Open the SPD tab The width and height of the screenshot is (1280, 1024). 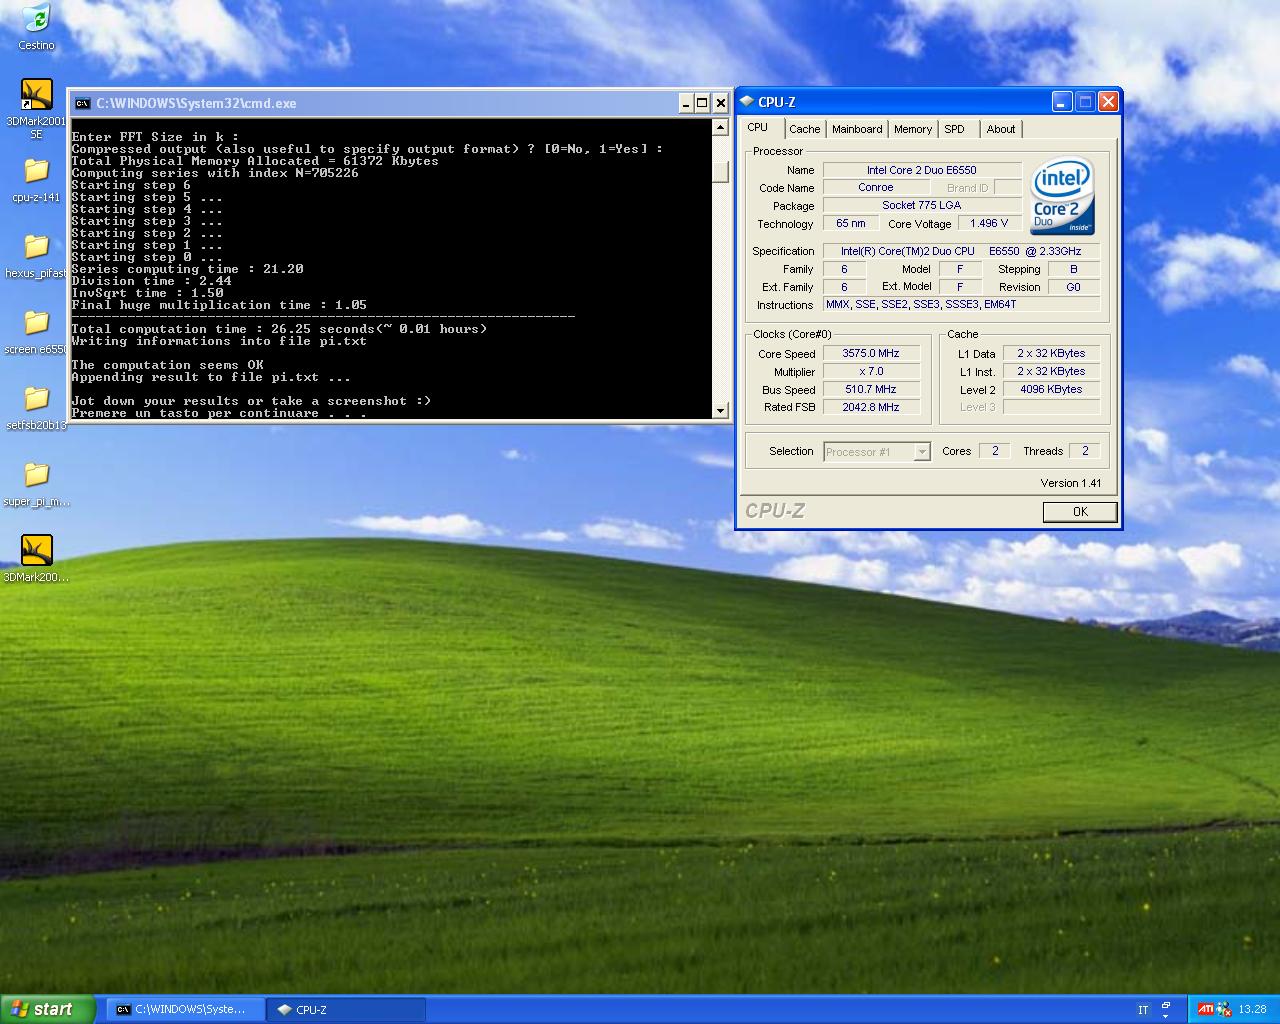(955, 129)
